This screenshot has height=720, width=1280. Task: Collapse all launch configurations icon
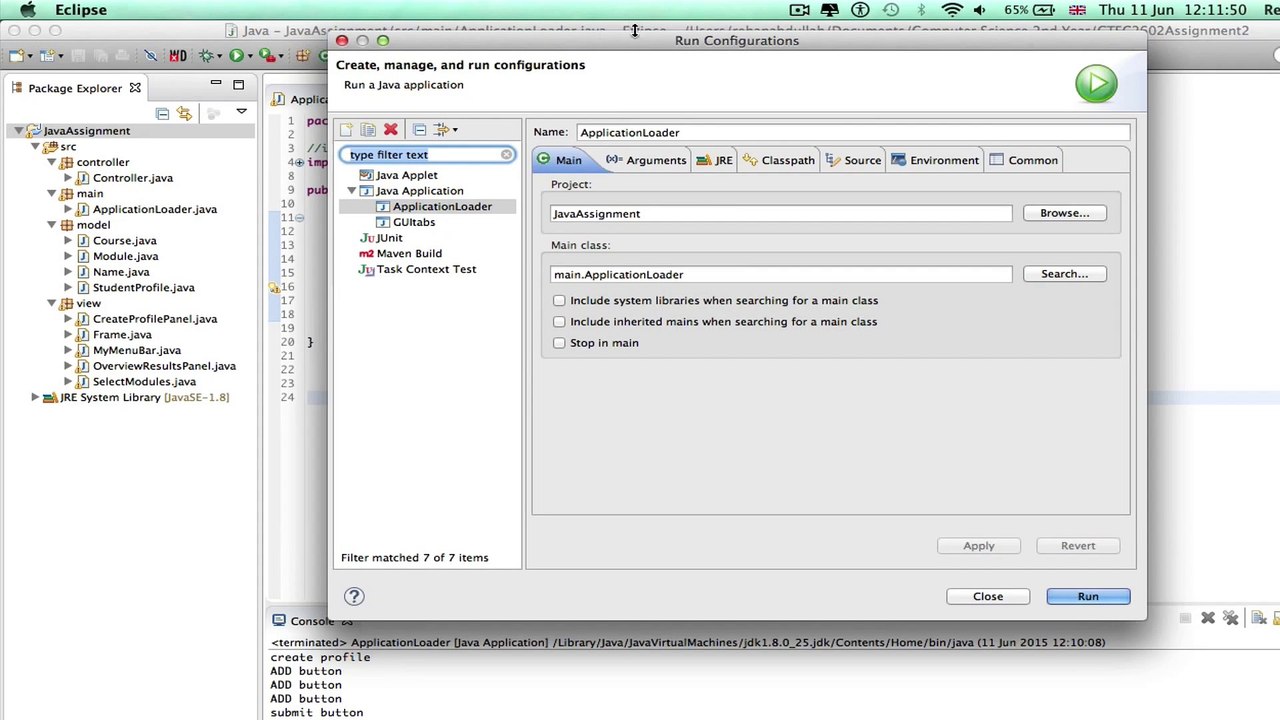[419, 130]
